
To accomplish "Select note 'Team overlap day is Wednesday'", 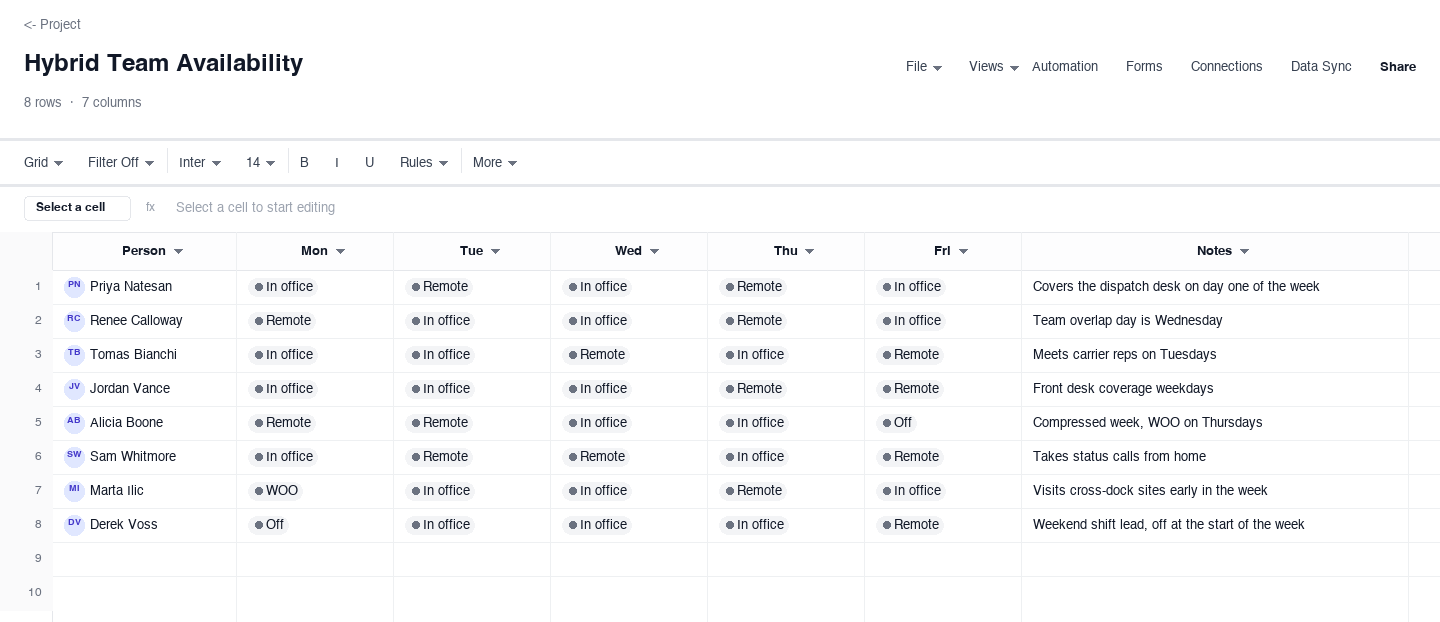I will [x=1127, y=321].
